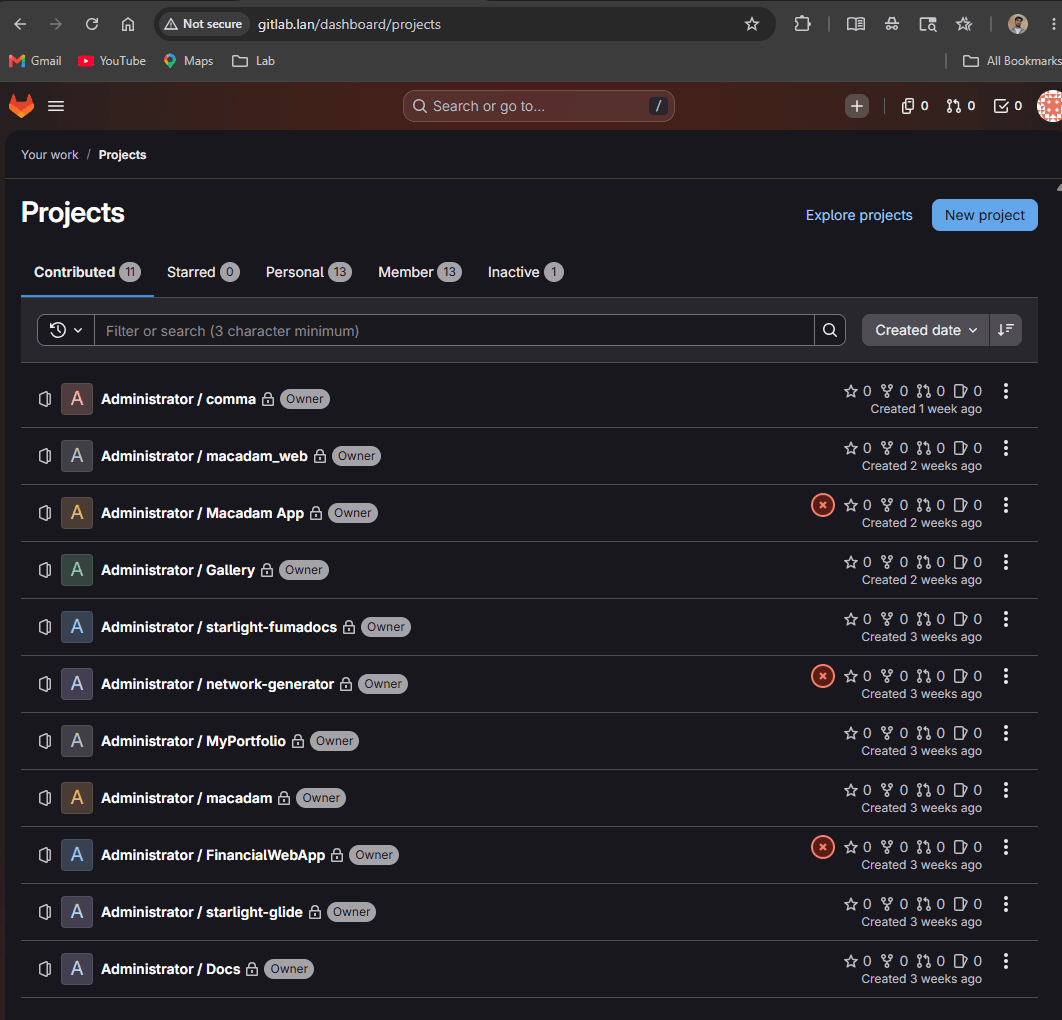Switch to the Member tab

click(419, 272)
